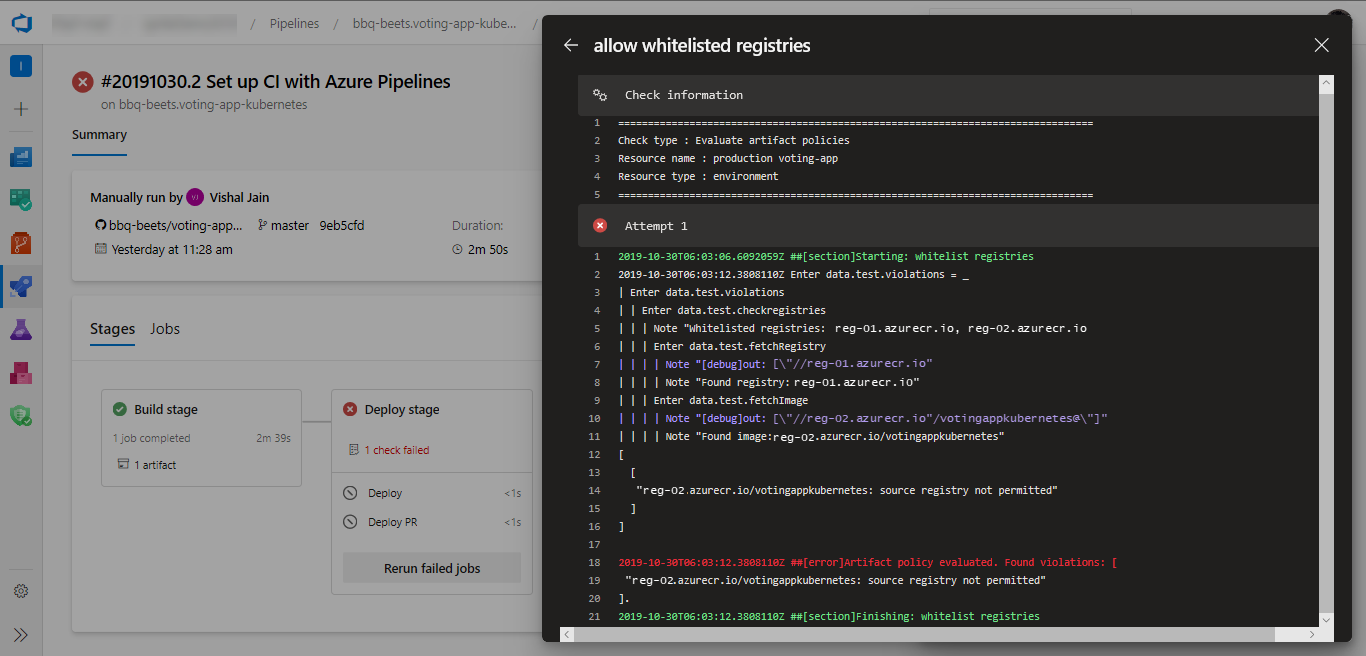This screenshot has height=656, width=1366.
Task: Select the Repos branch icon in sidebar
Action: (20, 242)
